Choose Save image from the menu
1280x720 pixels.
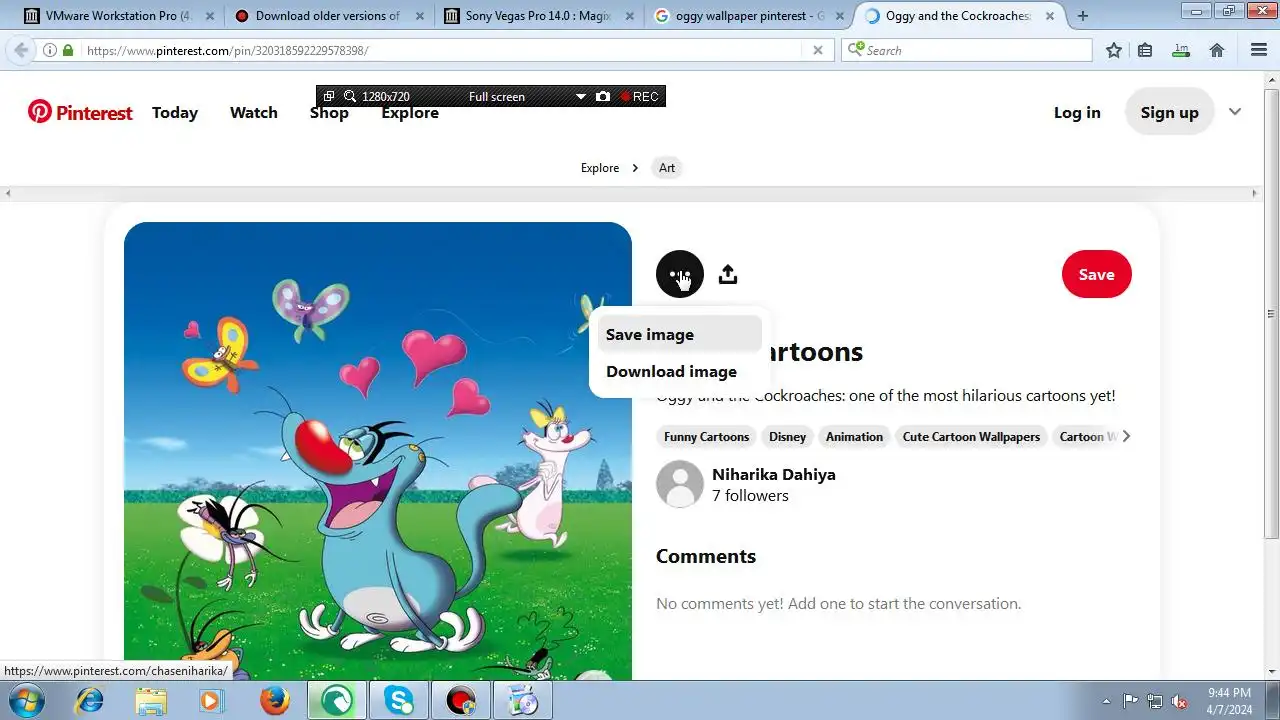[679, 335]
